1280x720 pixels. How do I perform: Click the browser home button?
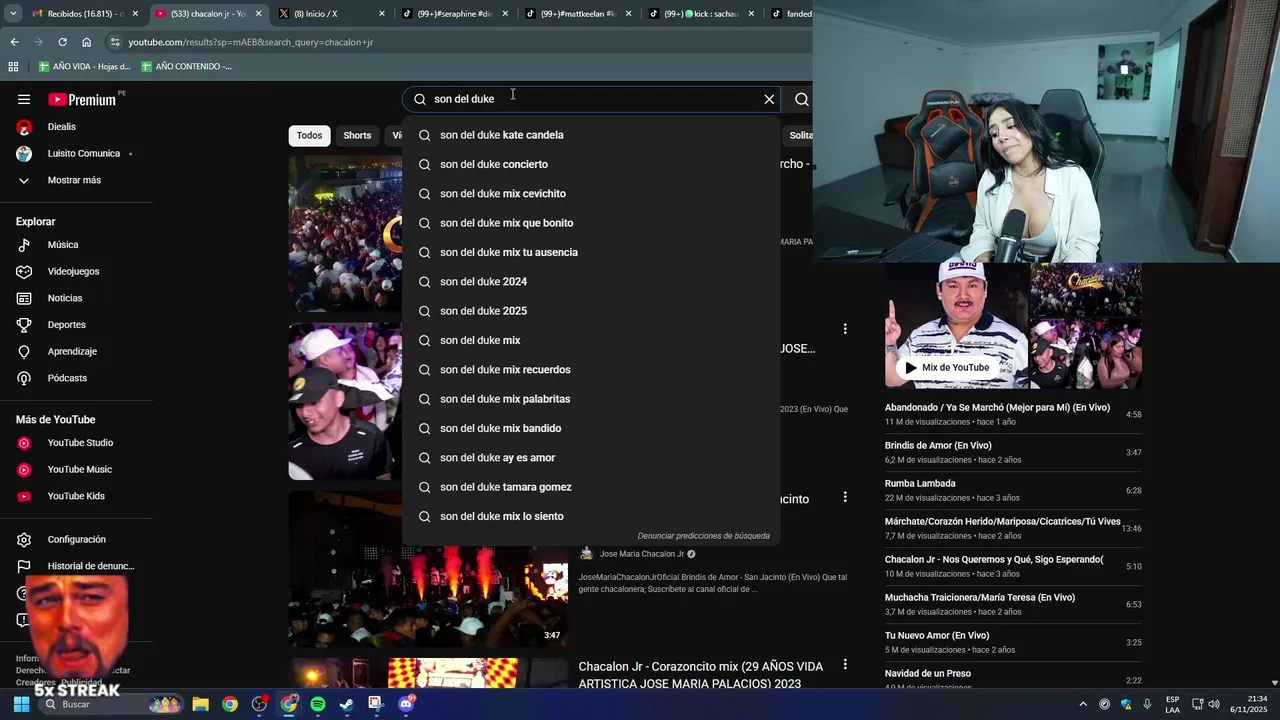(86, 42)
